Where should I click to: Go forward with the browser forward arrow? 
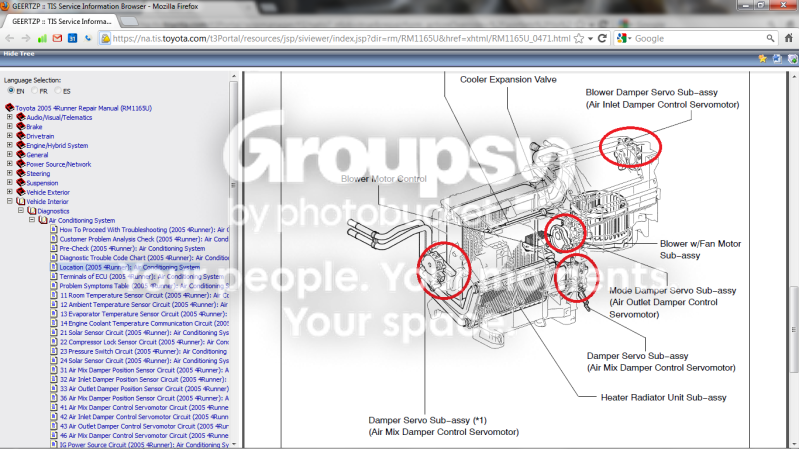pos(26,39)
